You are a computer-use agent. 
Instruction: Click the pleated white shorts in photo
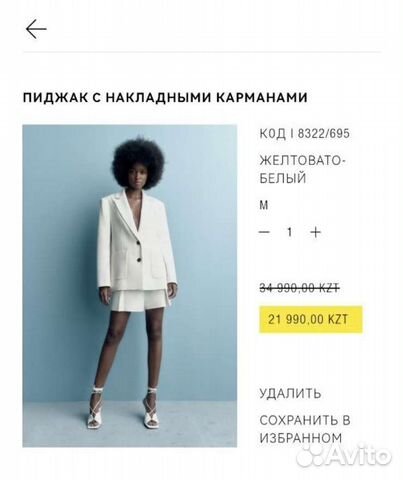pyautogui.click(x=139, y=300)
